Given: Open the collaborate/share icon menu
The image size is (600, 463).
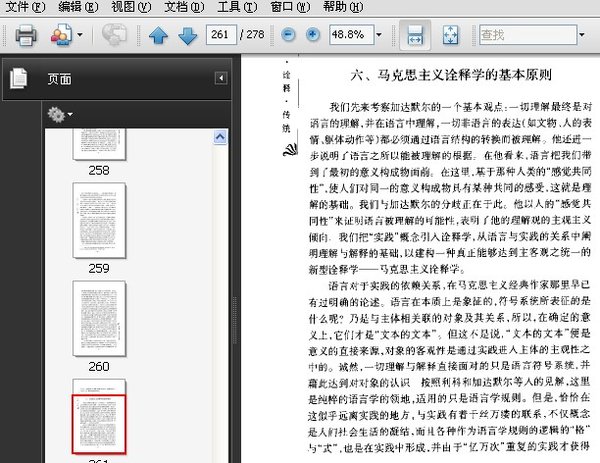Looking at the screenshot, I should click(x=62, y=36).
